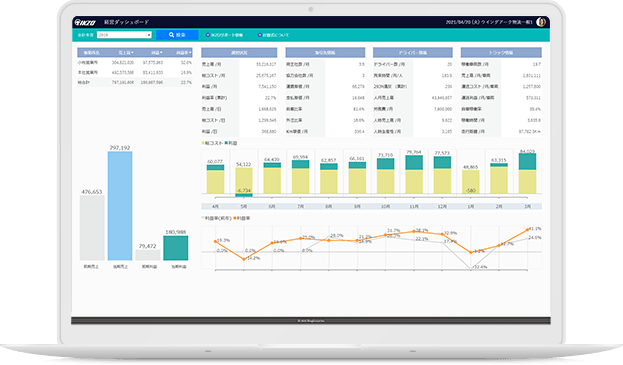Click the 11月 bar labeled 79,764
This screenshot has height=365, width=623.
pos(414,174)
